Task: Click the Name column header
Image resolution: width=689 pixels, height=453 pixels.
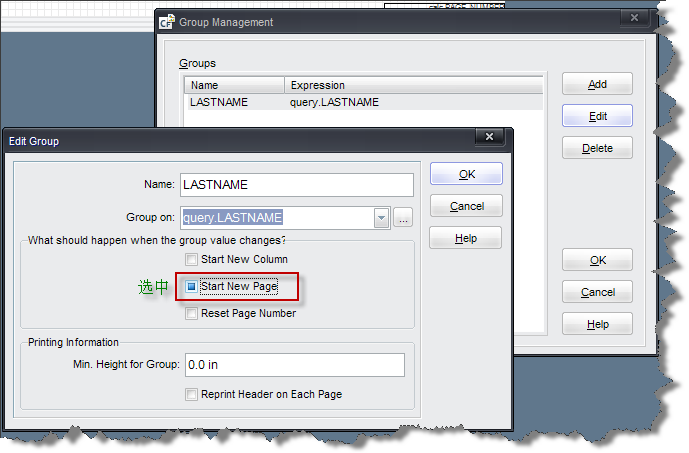Action: [x=234, y=85]
